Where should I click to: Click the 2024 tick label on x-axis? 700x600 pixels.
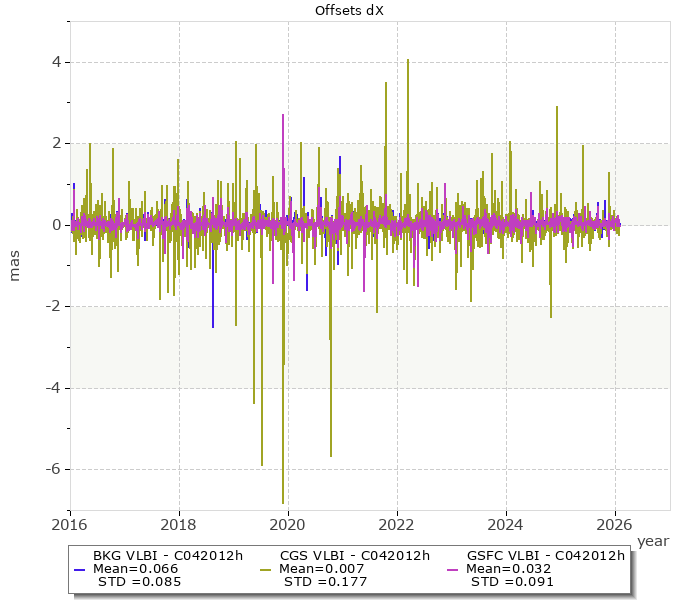[506, 523]
